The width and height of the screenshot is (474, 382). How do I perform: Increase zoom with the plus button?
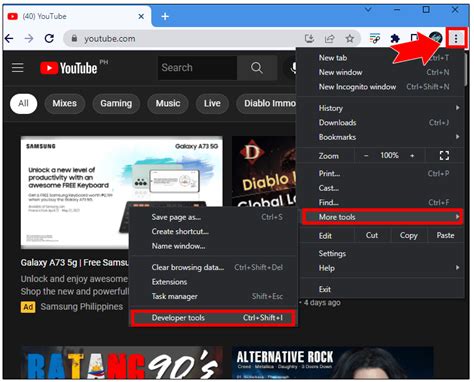click(x=412, y=156)
